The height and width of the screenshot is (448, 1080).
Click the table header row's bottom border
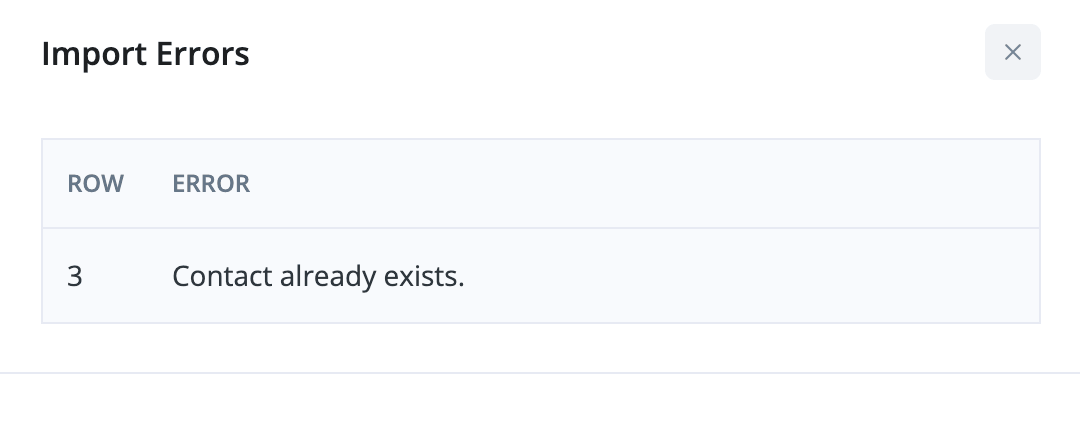pyautogui.click(x=540, y=228)
